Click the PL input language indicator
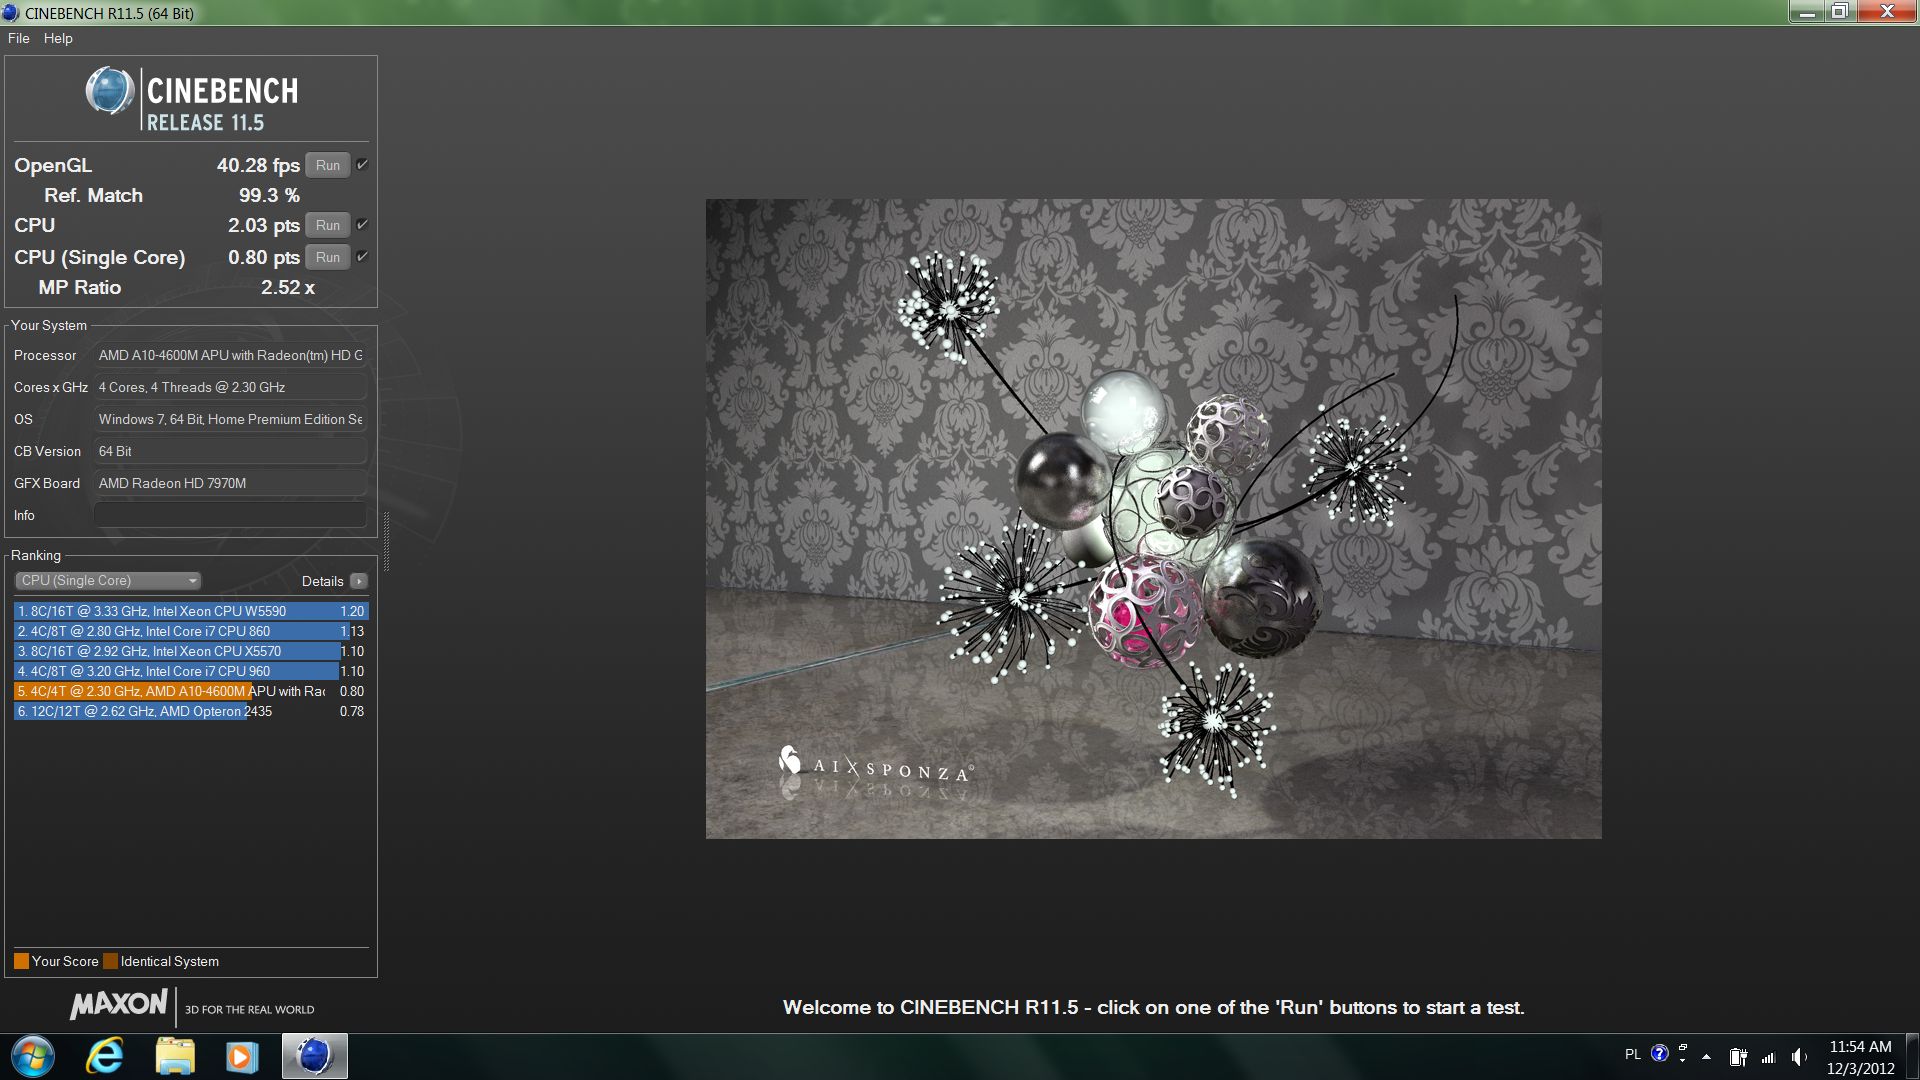Image resolution: width=1920 pixels, height=1080 pixels. (x=1633, y=1054)
